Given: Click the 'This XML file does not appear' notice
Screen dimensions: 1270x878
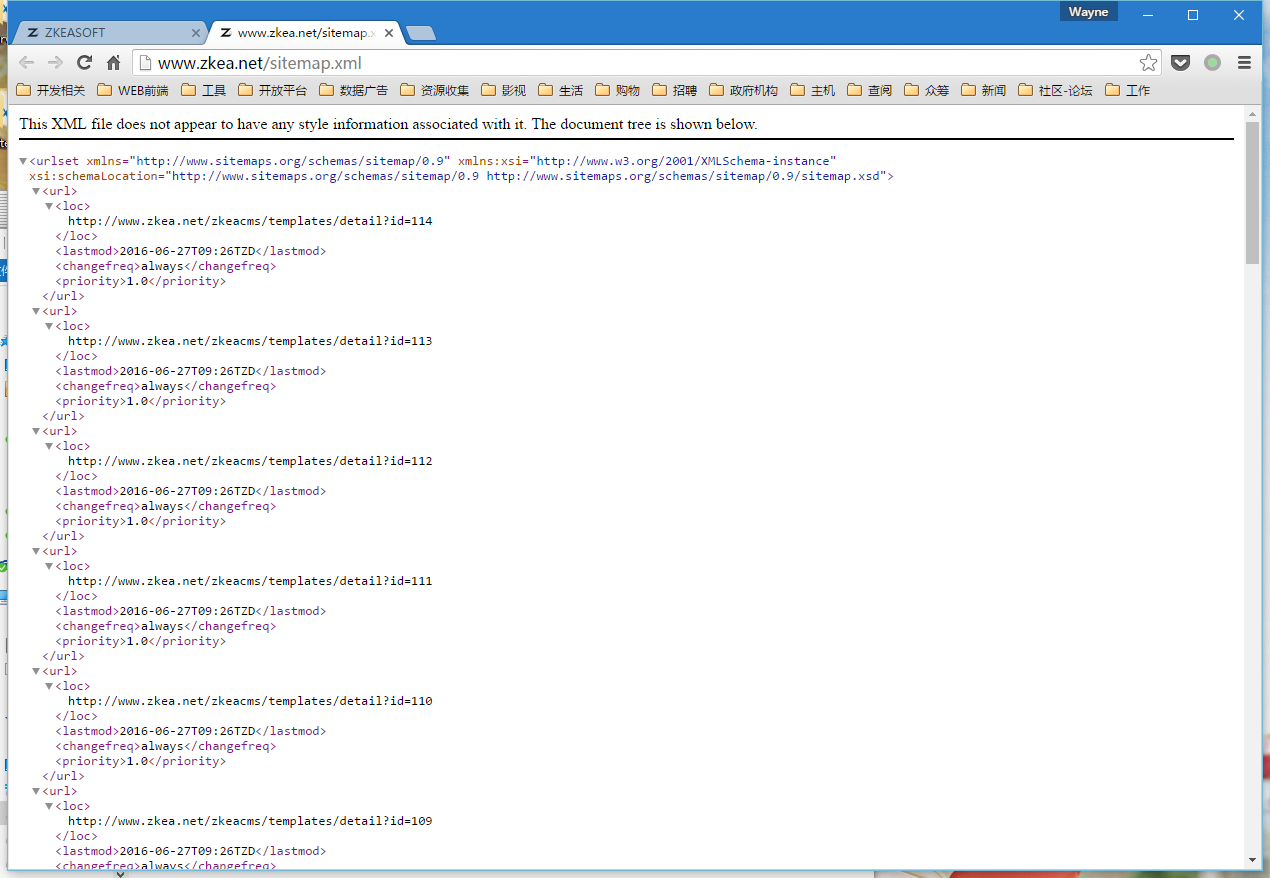Looking at the screenshot, I should coord(388,124).
